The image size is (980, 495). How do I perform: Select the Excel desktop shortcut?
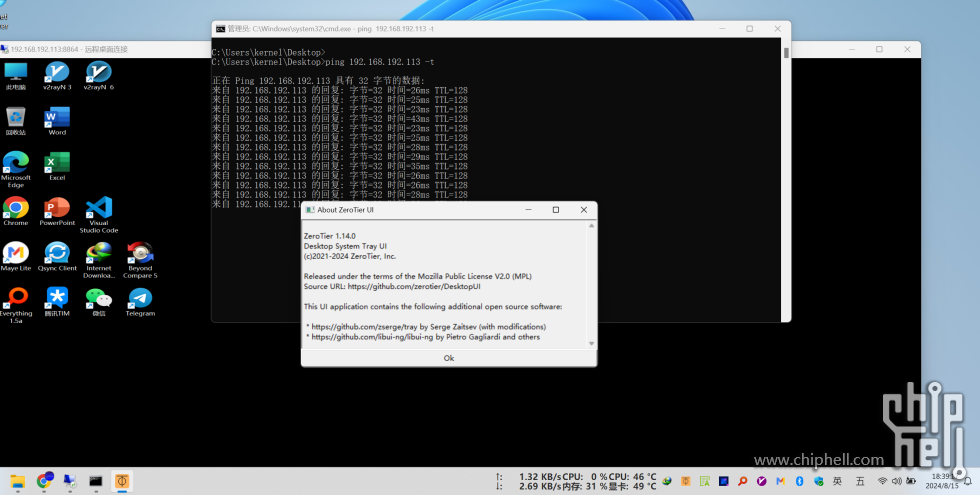click(57, 166)
